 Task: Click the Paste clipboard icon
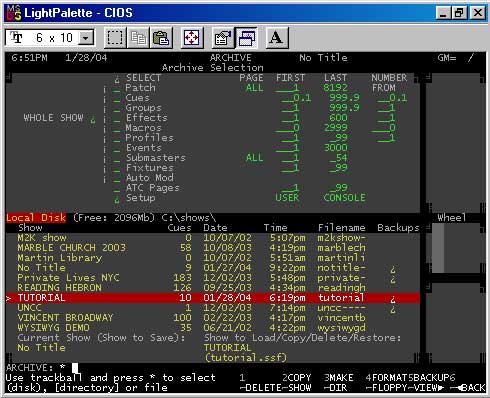coord(161,38)
